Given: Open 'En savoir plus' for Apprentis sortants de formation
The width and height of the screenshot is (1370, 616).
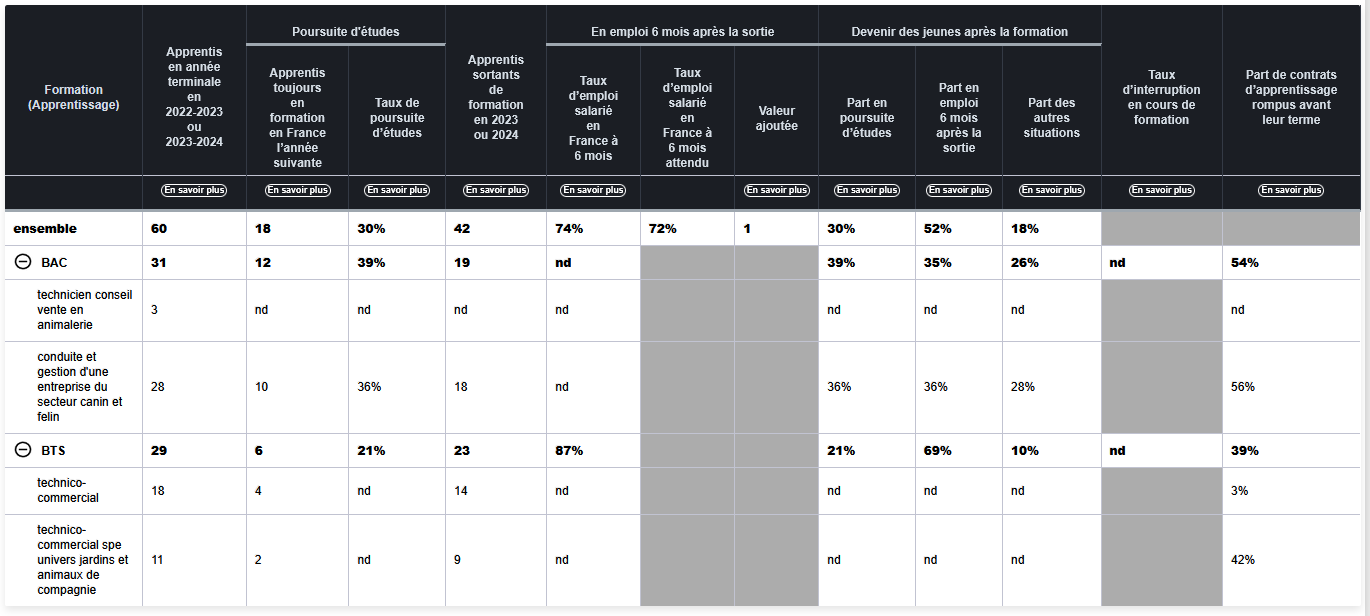Looking at the screenshot, I should click(495, 190).
